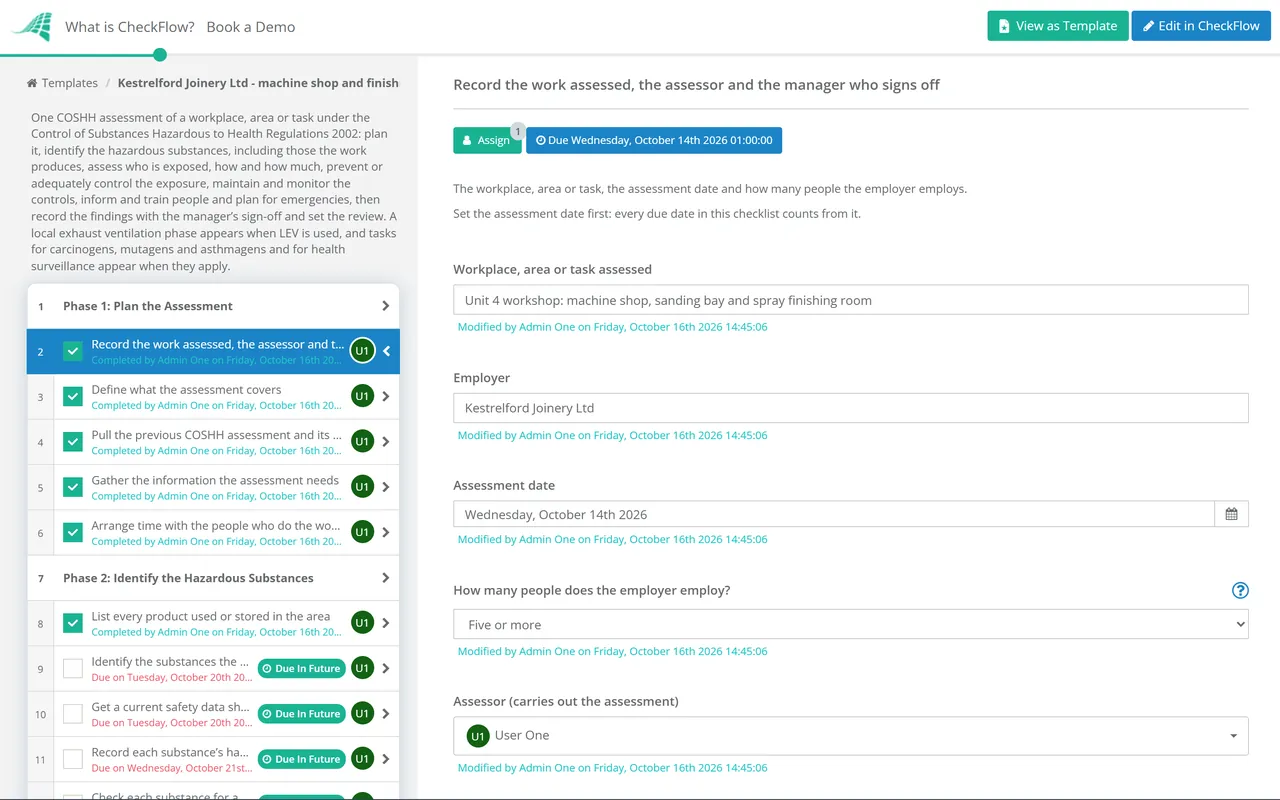Screen dimensions: 1280x800
Task: Expand Phase 1: Plan the Assessment chevron
Action: pyautogui.click(x=386, y=306)
